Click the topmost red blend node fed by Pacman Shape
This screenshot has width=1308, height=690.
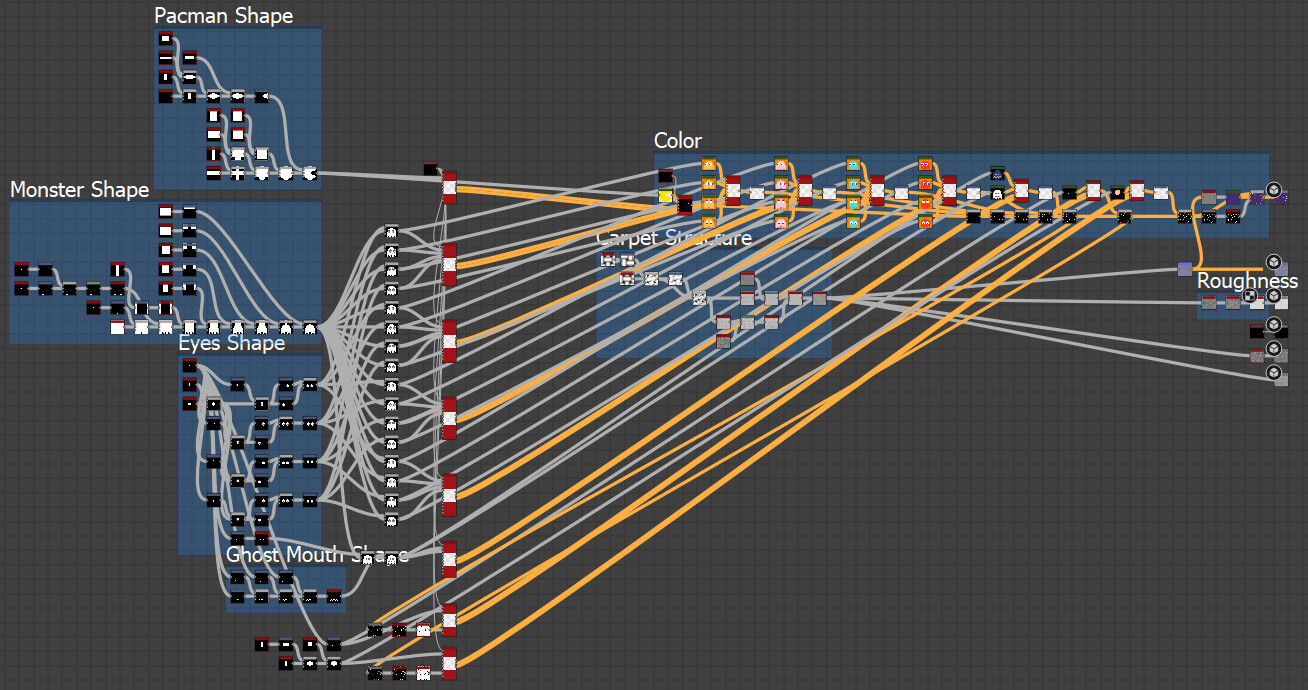(x=449, y=187)
